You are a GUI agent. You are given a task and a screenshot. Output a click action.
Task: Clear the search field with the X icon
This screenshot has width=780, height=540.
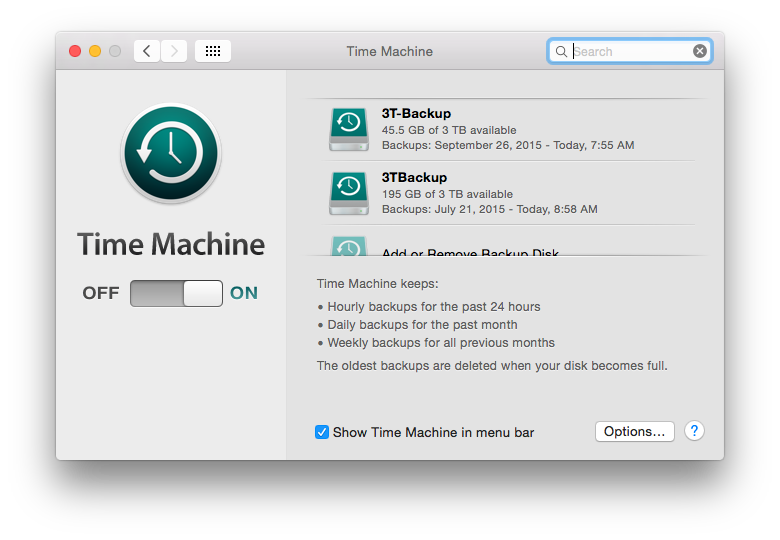(x=700, y=51)
